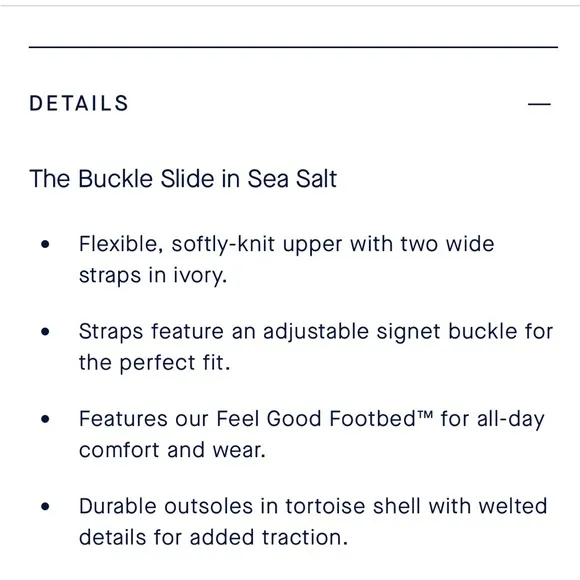The height and width of the screenshot is (580, 580).
Task: Collapse the DETAILS section with minus icon
Action: click(539, 104)
